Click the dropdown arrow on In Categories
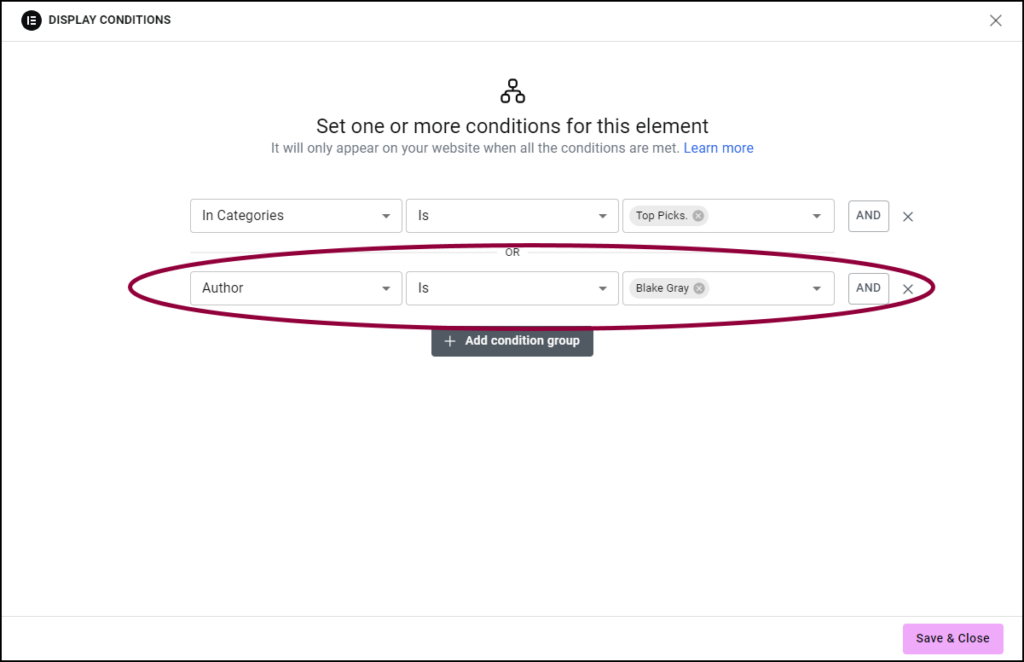Viewport: 1024px width, 662px height. point(386,215)
